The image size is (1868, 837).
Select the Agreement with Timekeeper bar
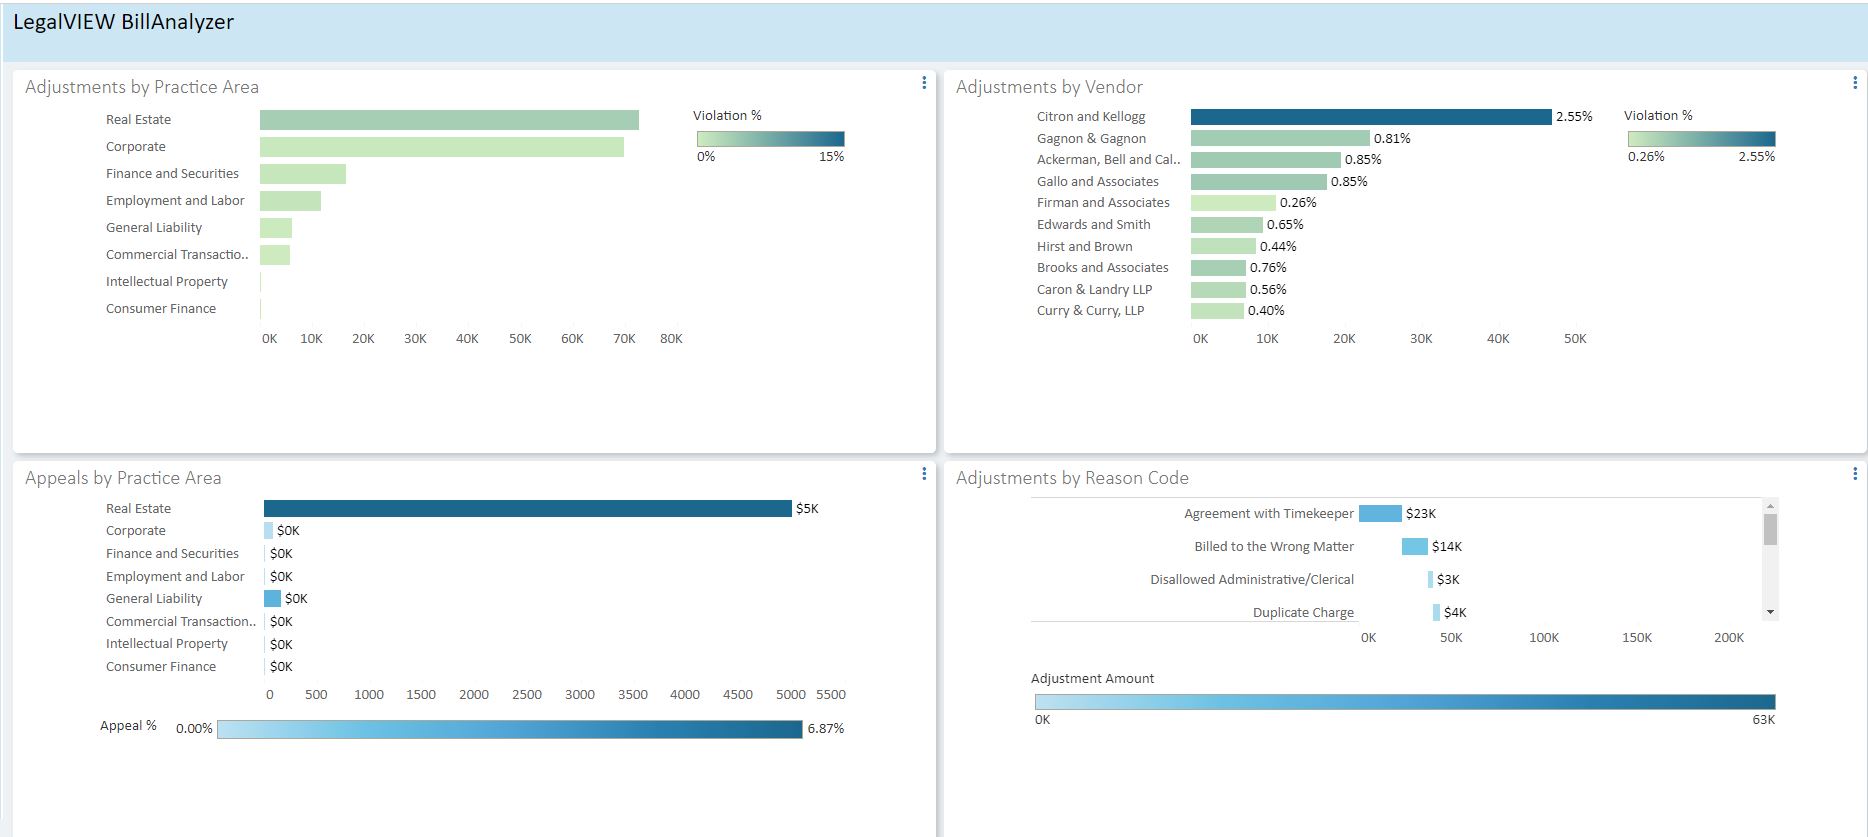tap(1380, 514)
